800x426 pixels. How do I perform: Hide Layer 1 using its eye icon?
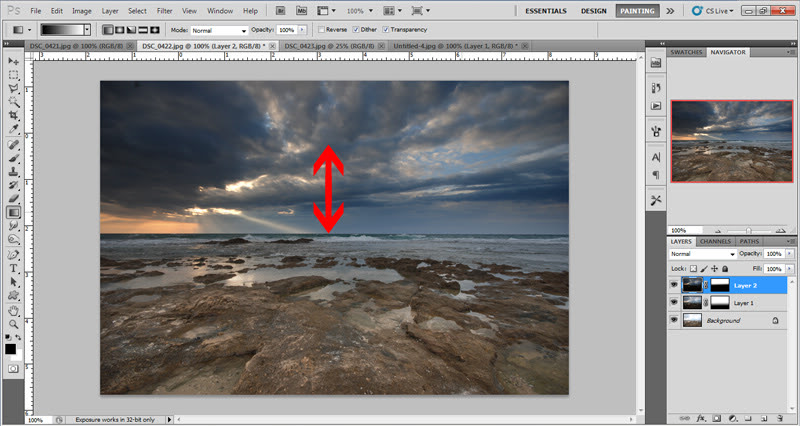[674, 303]
